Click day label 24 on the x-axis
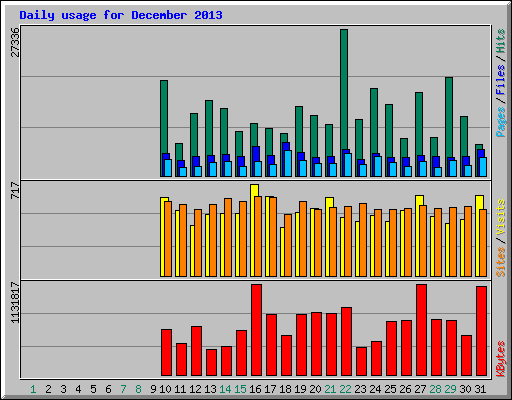 point(375,389)
